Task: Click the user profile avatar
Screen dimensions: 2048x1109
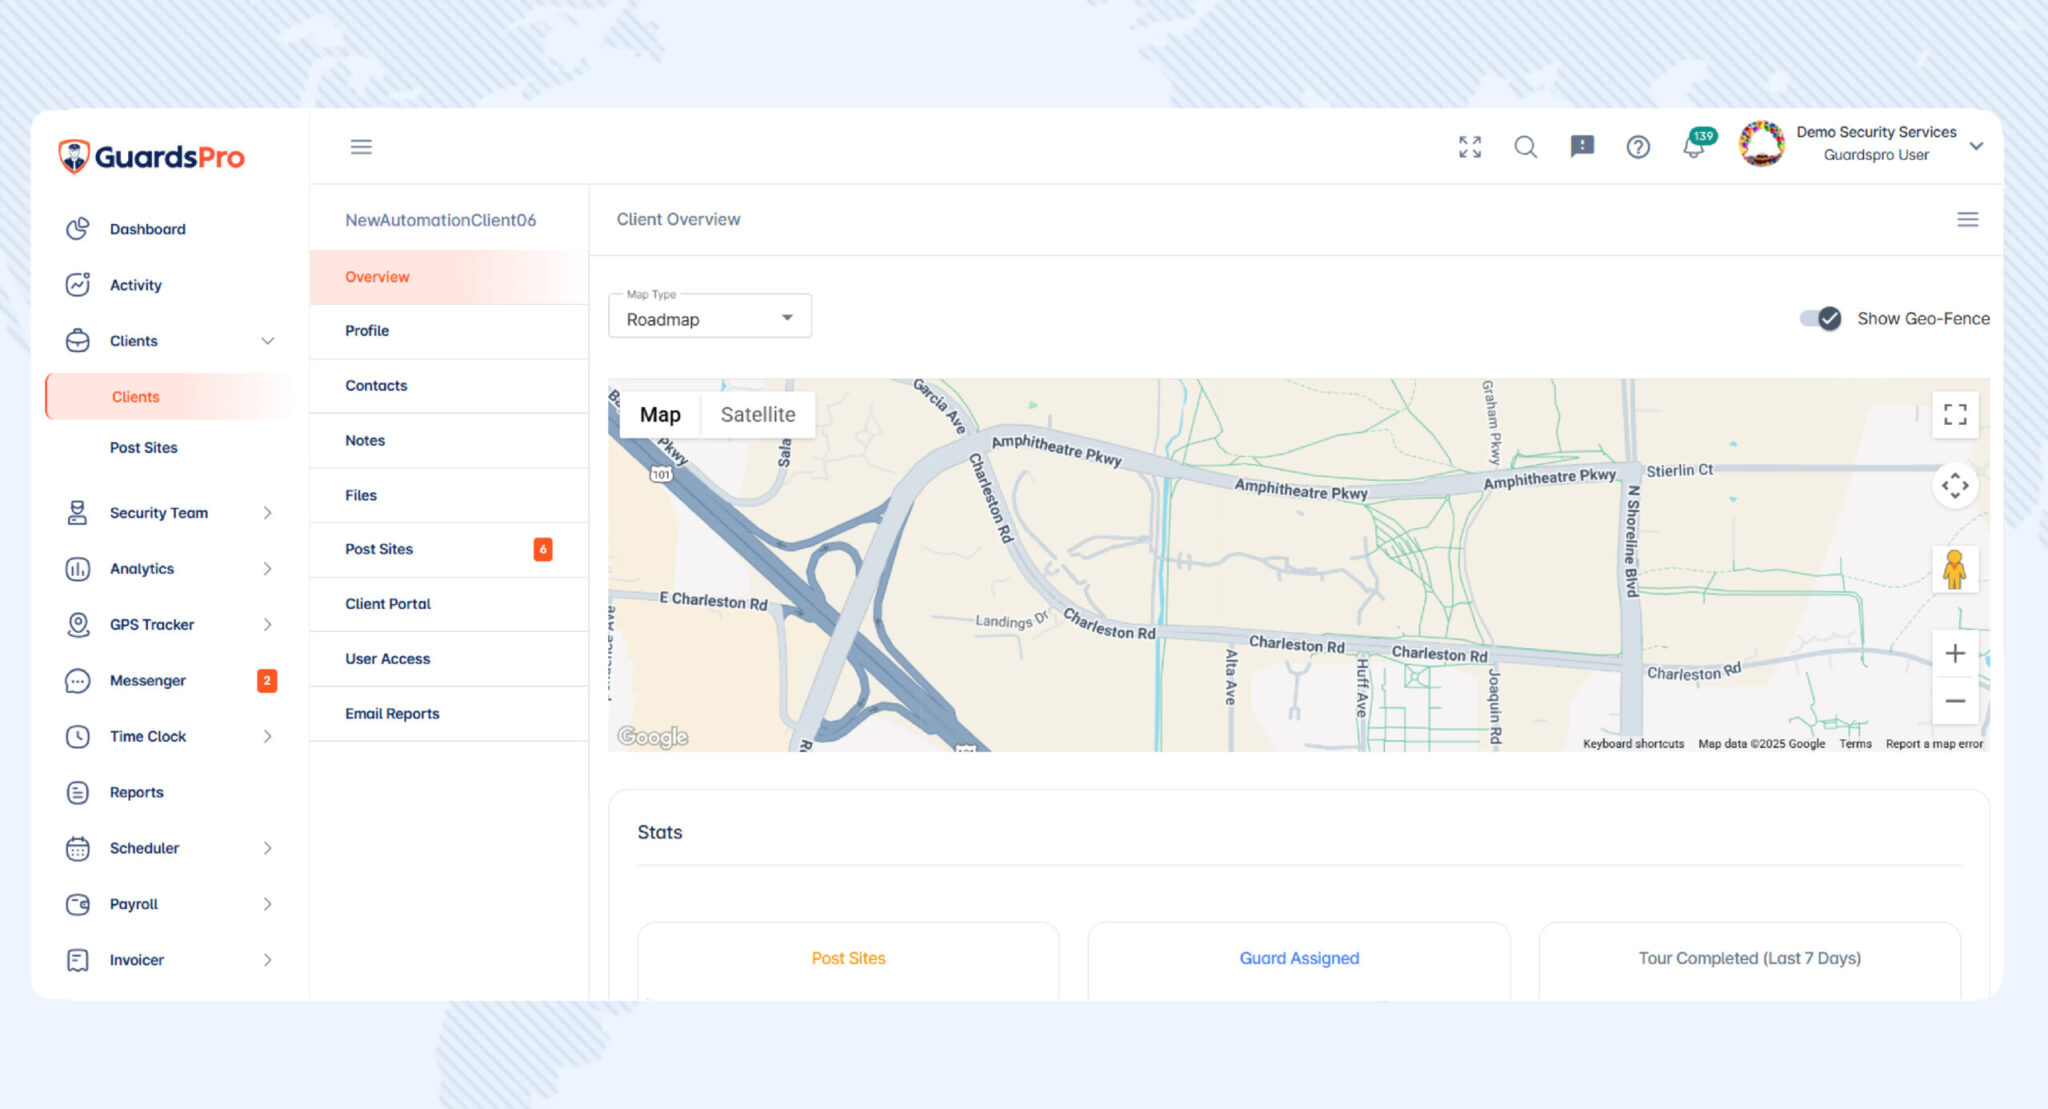Action: pos(1762,144)
